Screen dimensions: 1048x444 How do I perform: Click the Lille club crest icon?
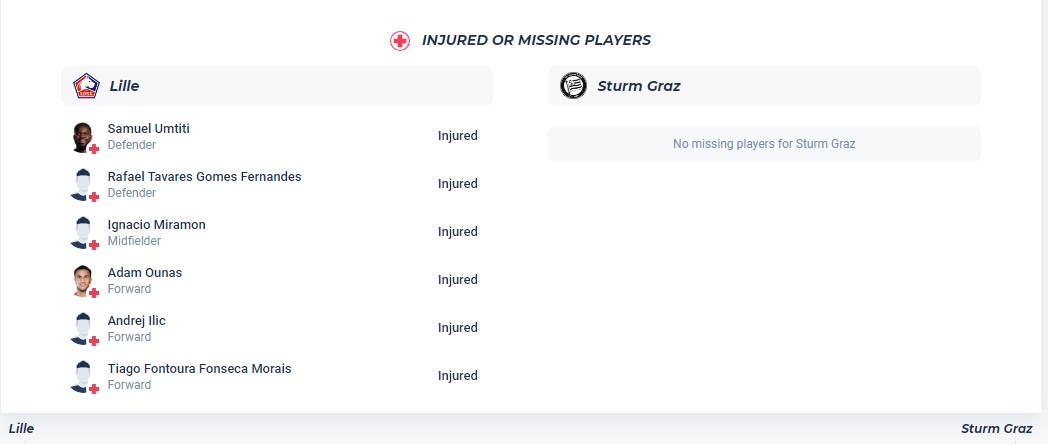tap(86, 86)
